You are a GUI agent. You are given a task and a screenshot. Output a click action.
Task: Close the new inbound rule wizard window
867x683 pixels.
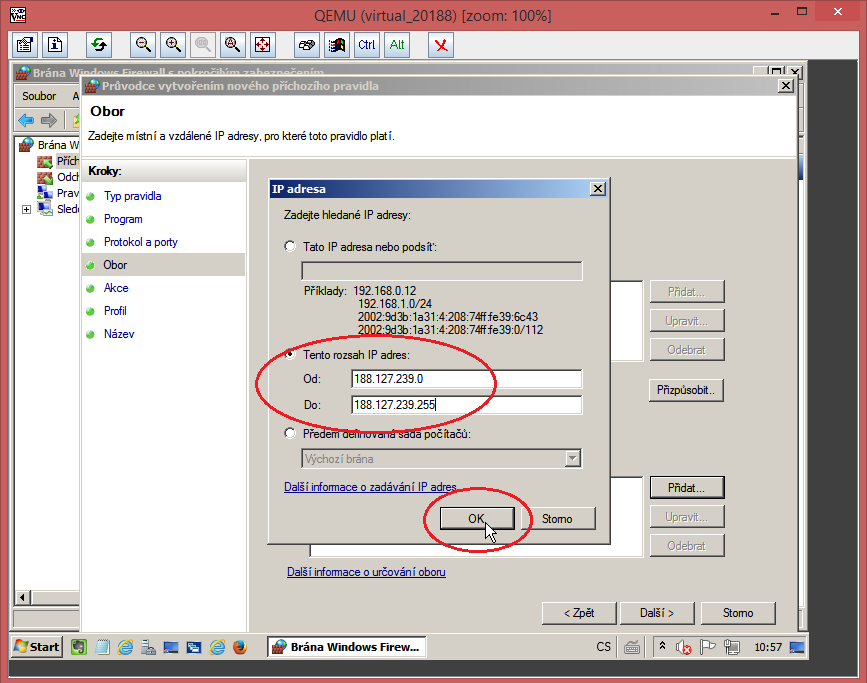(786, 86)
